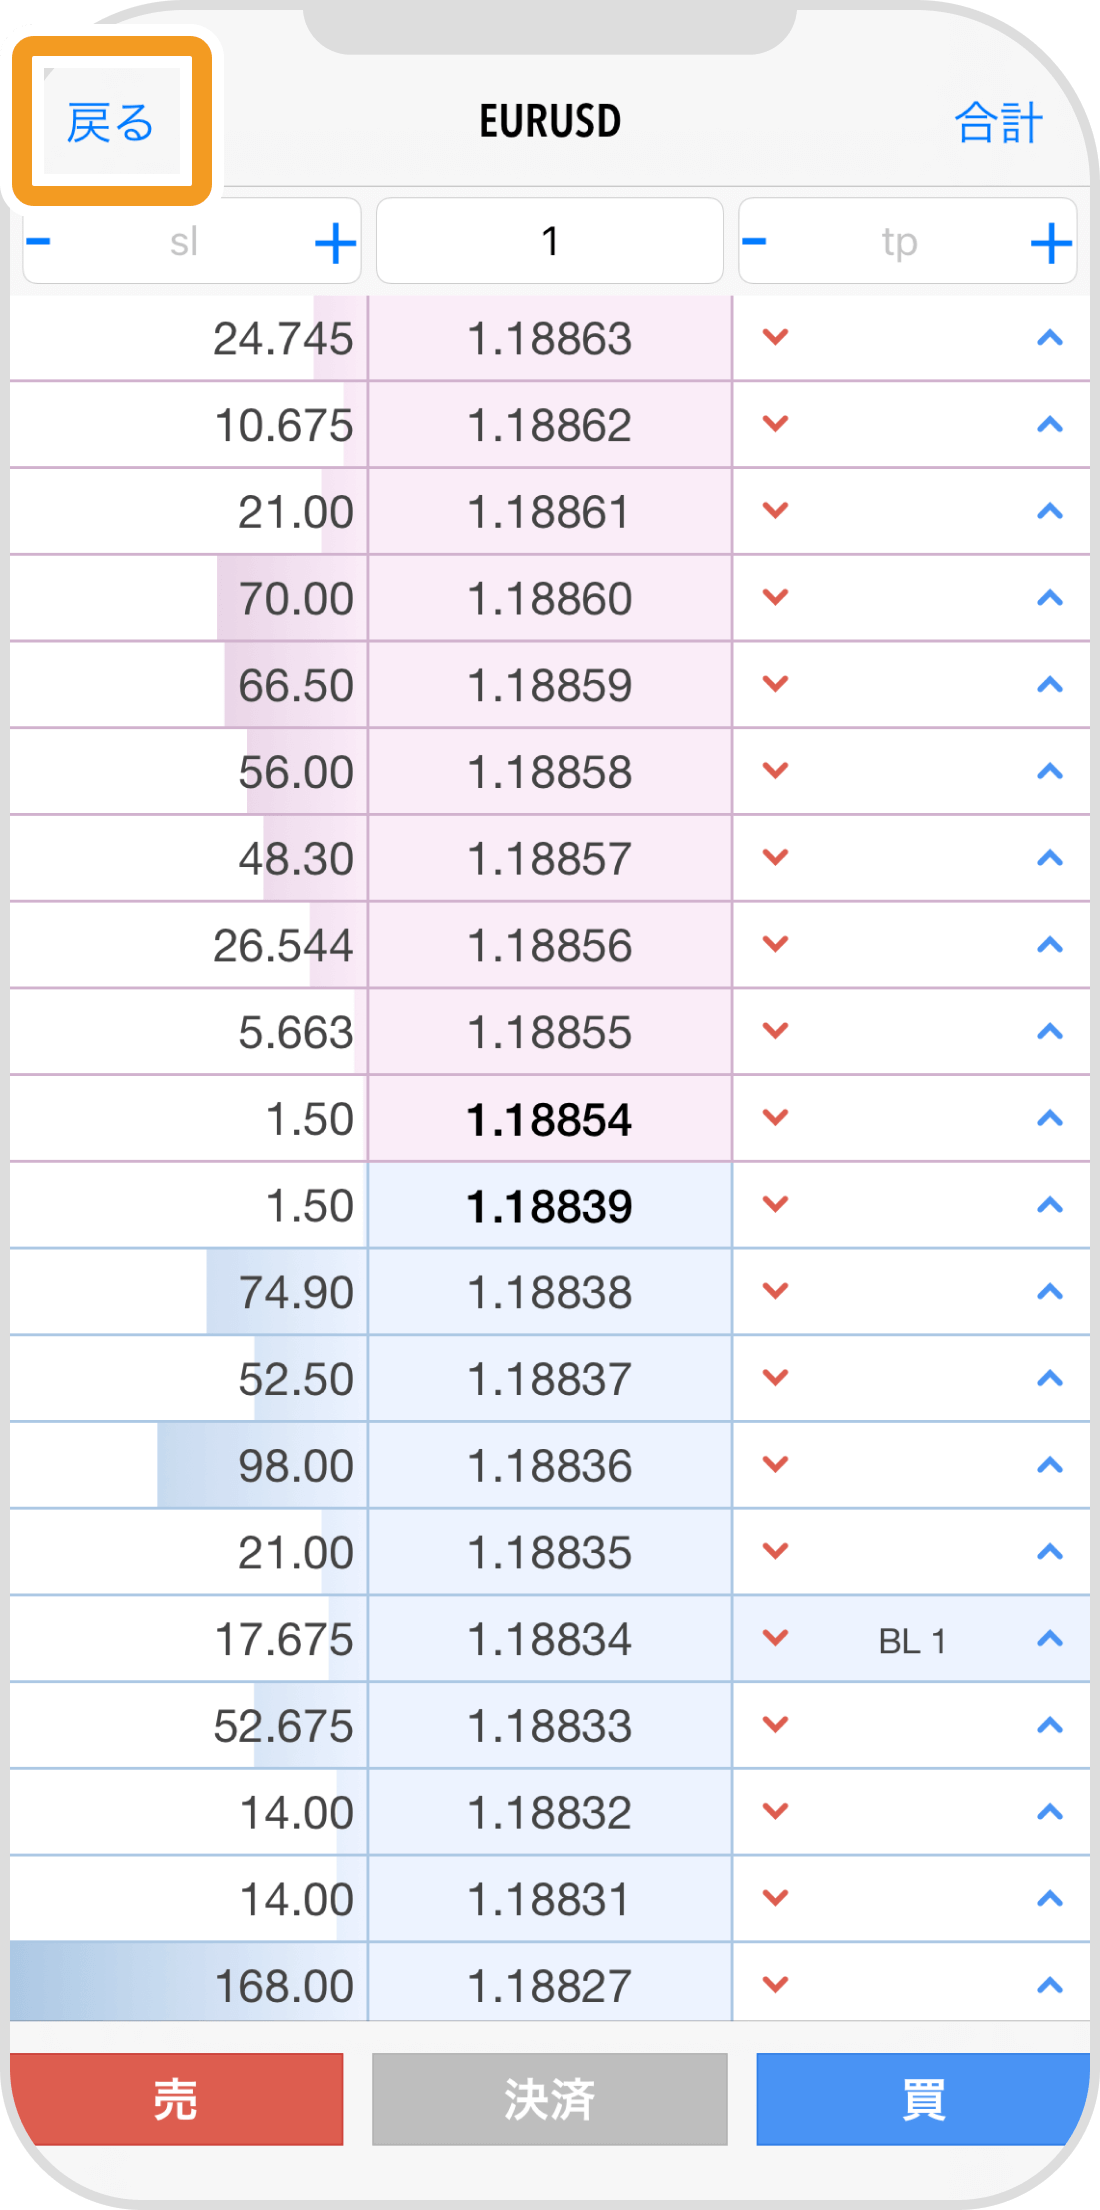Image resolution: width=1100 pixels, height=2210 pixels.
Task: Tap the take-profit (tp) minus icon
Action: coord(755,241)
